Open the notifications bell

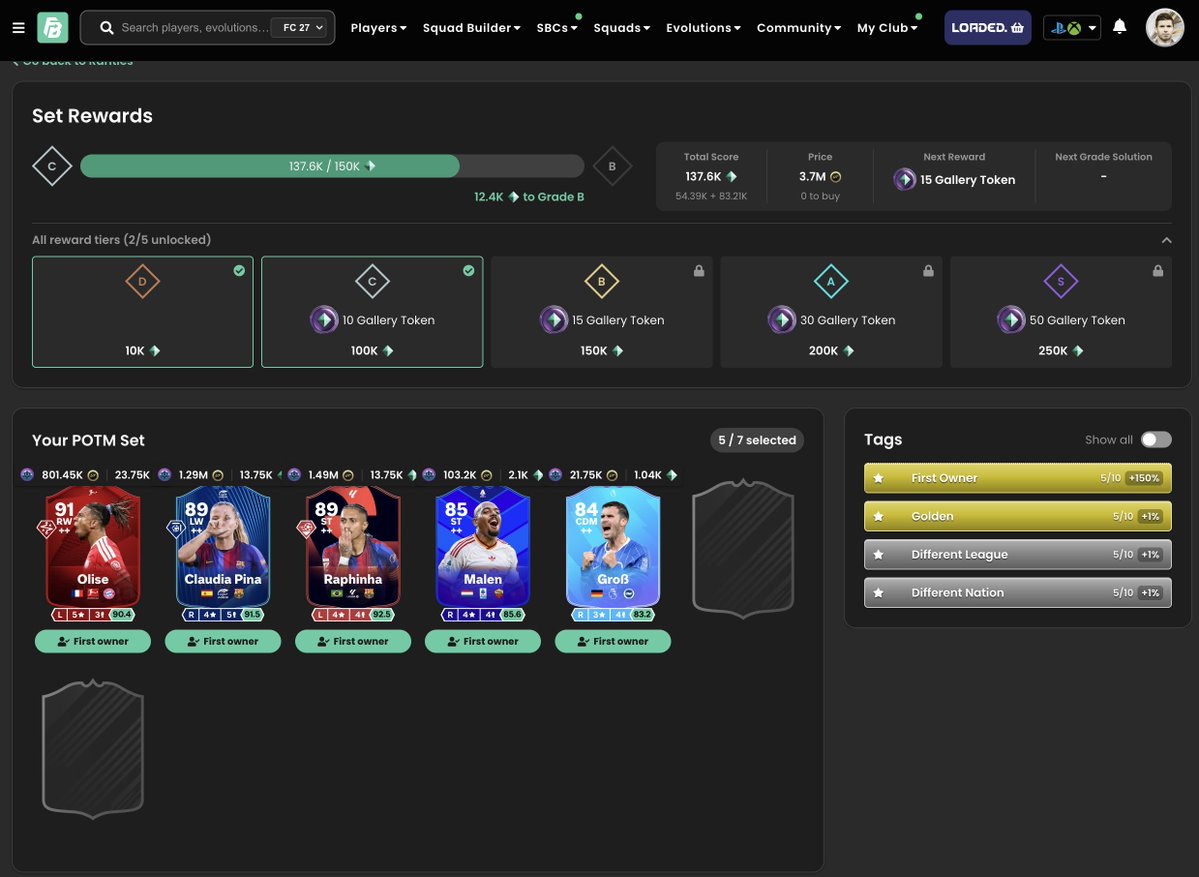pos(1119,27)
